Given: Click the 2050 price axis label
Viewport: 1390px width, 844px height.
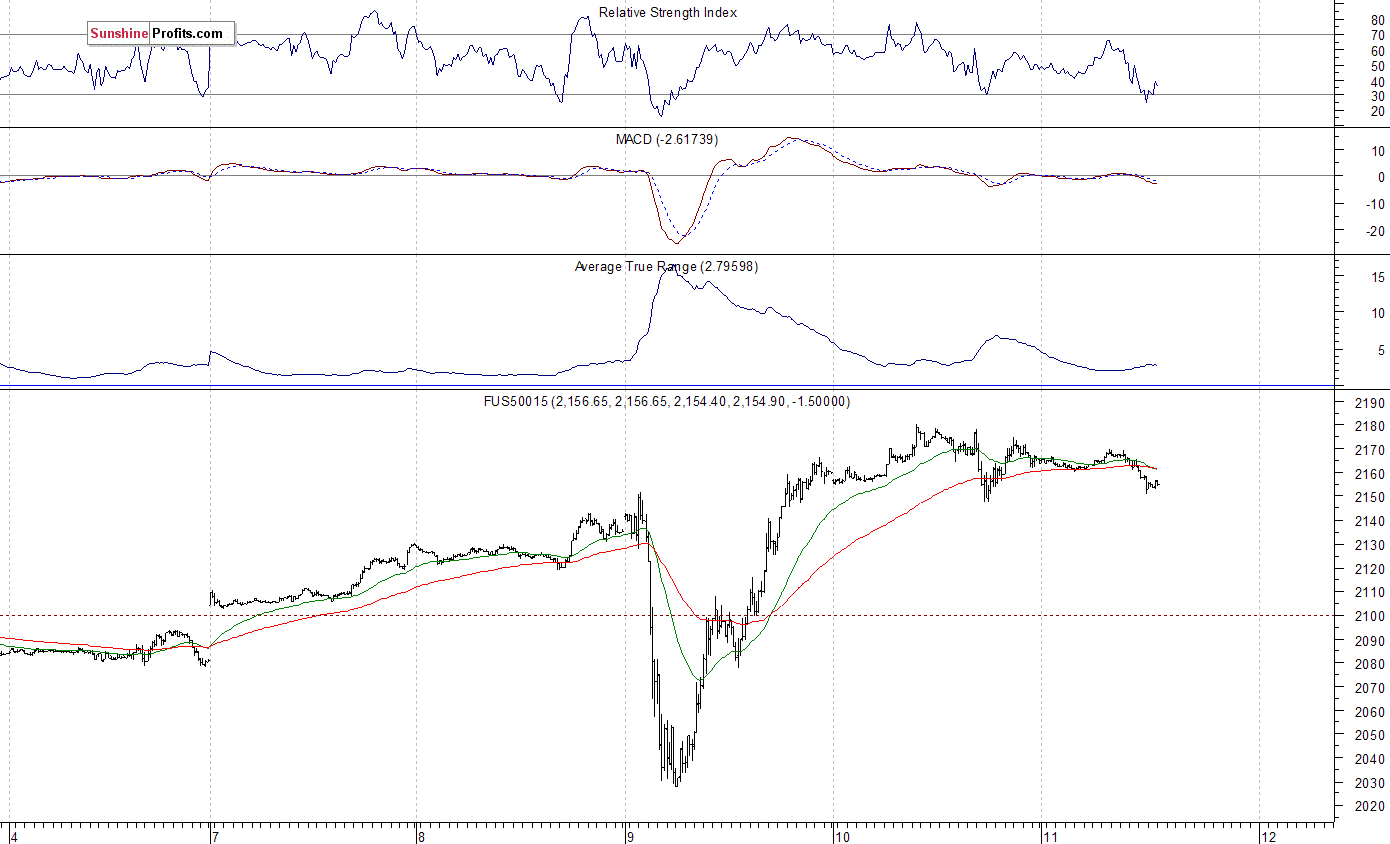Looking at the screenshot, I should [x=1371, y=736].
